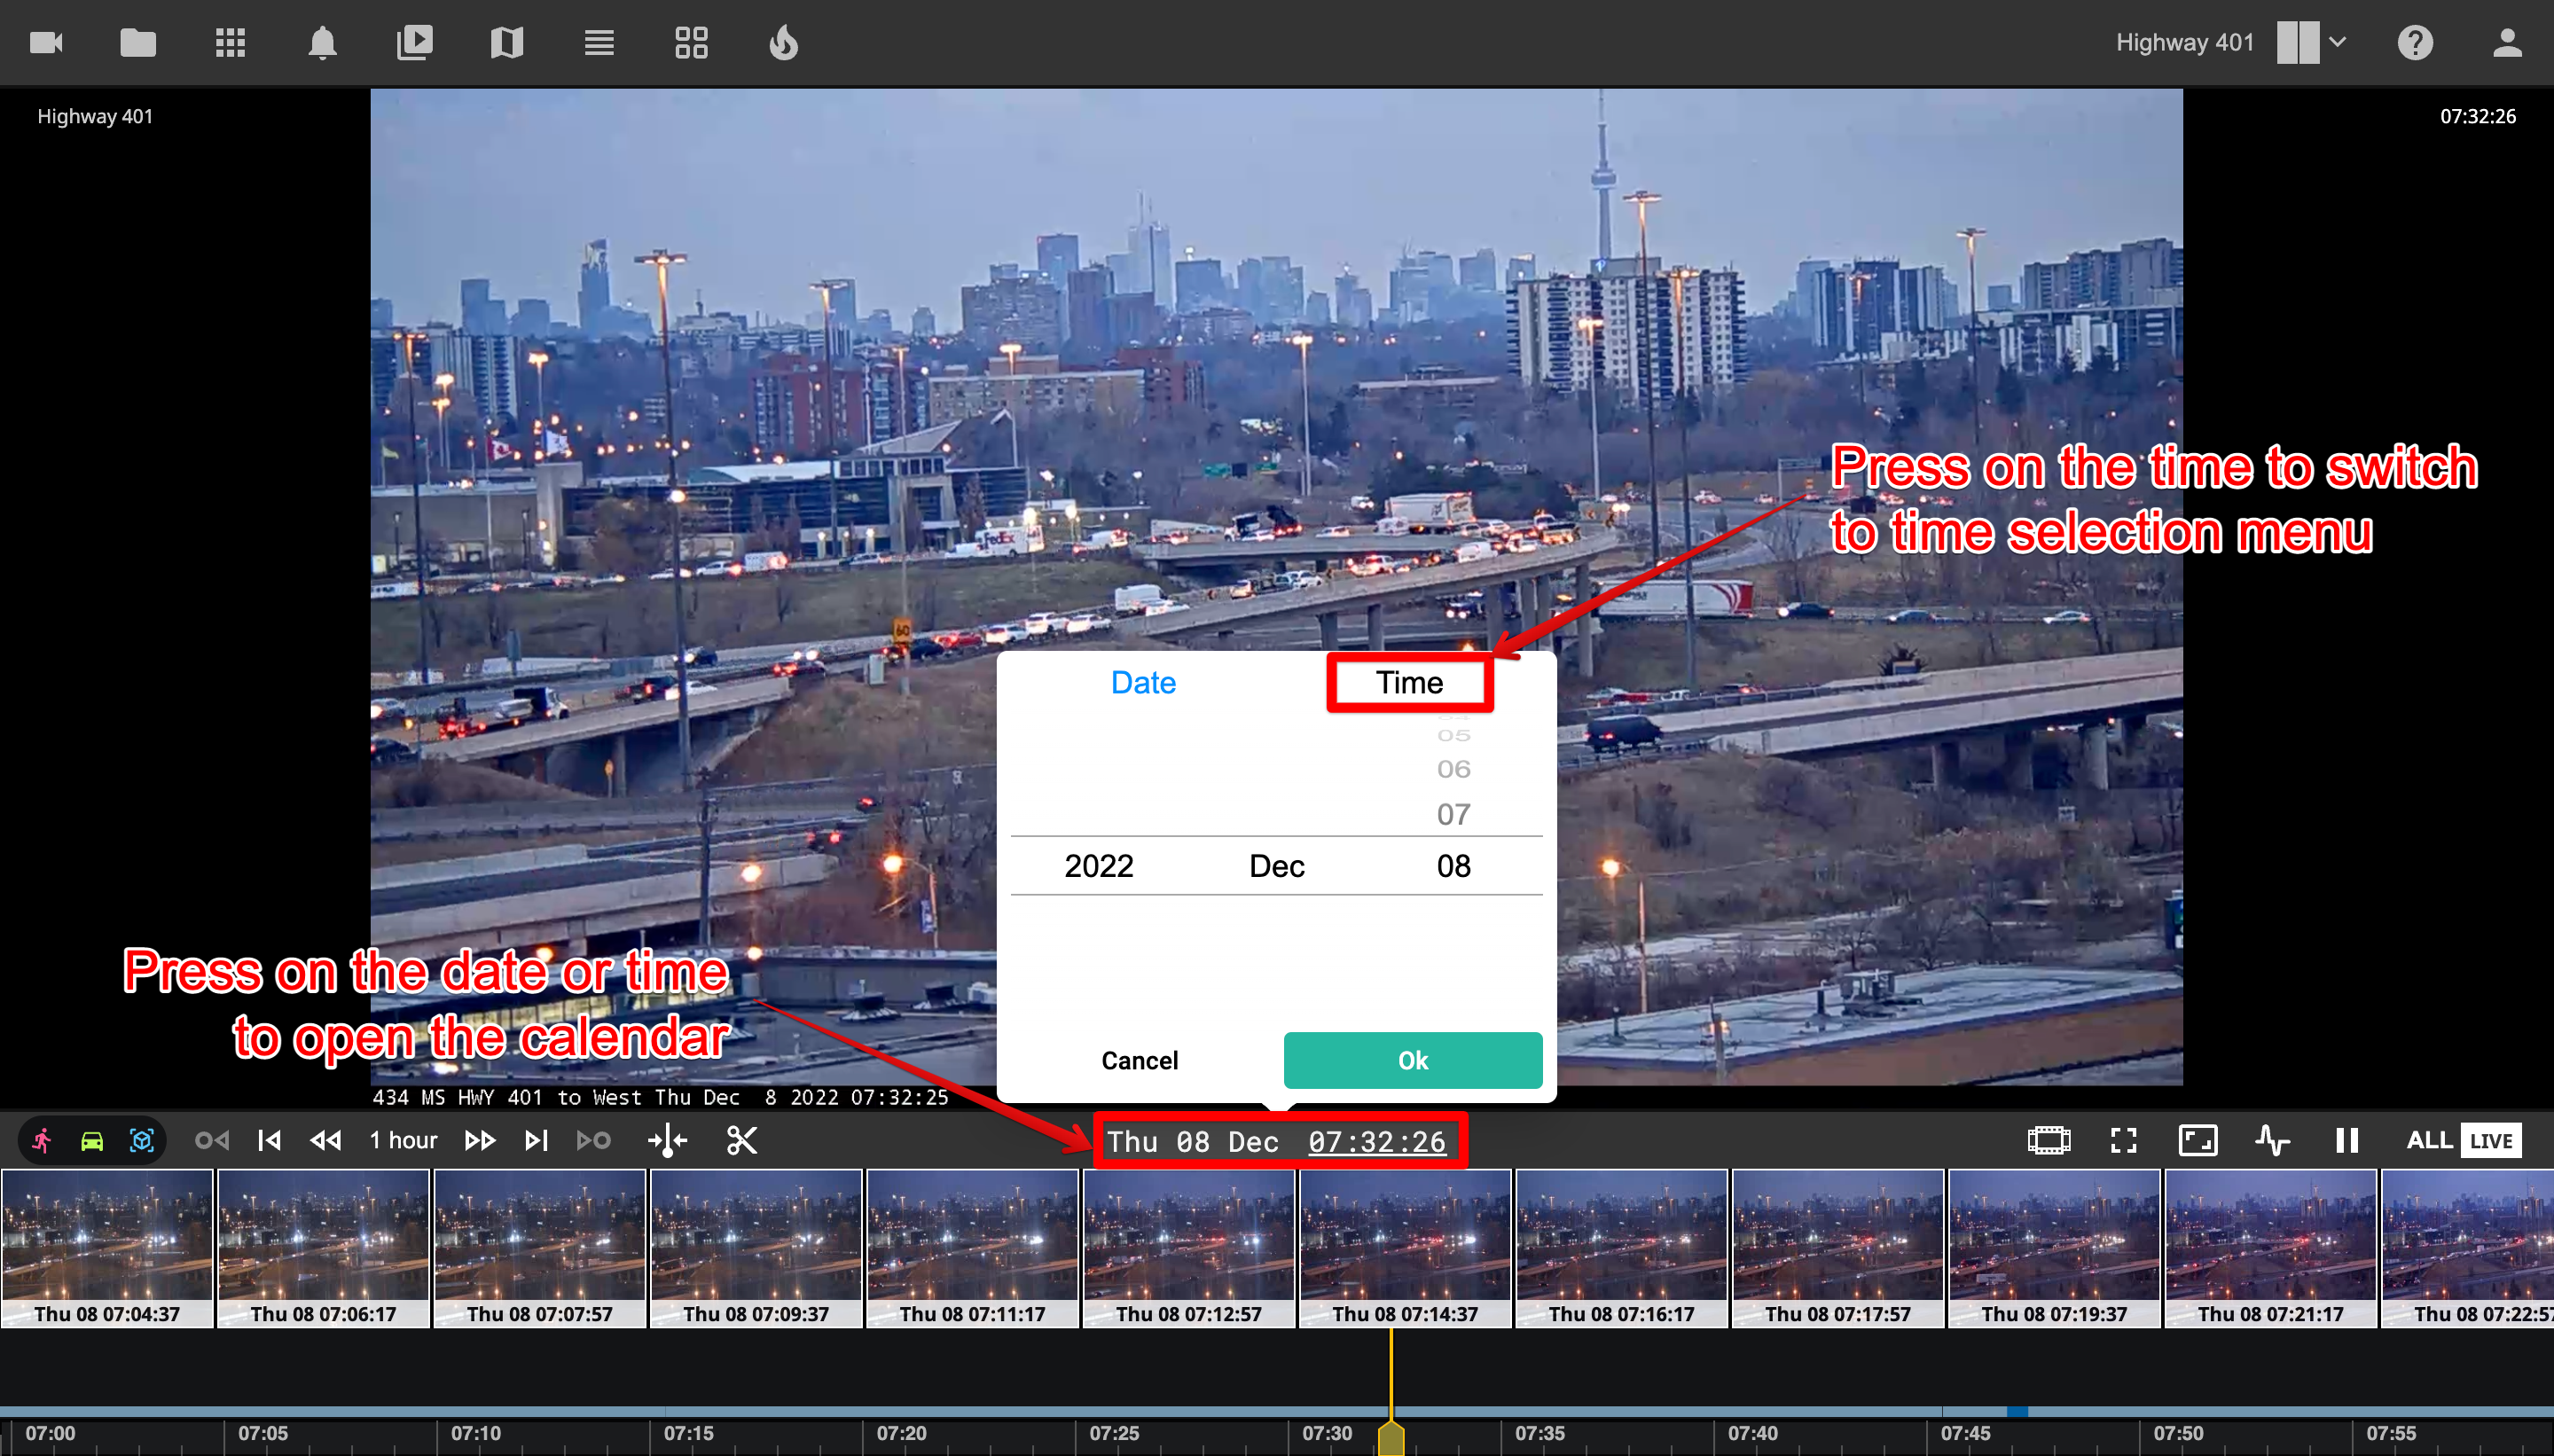This screenshot has height=1456, width=2554.
Task: Open thumbnail Thu 08 07:14:37
Action: click(x=1405, y=1248)
